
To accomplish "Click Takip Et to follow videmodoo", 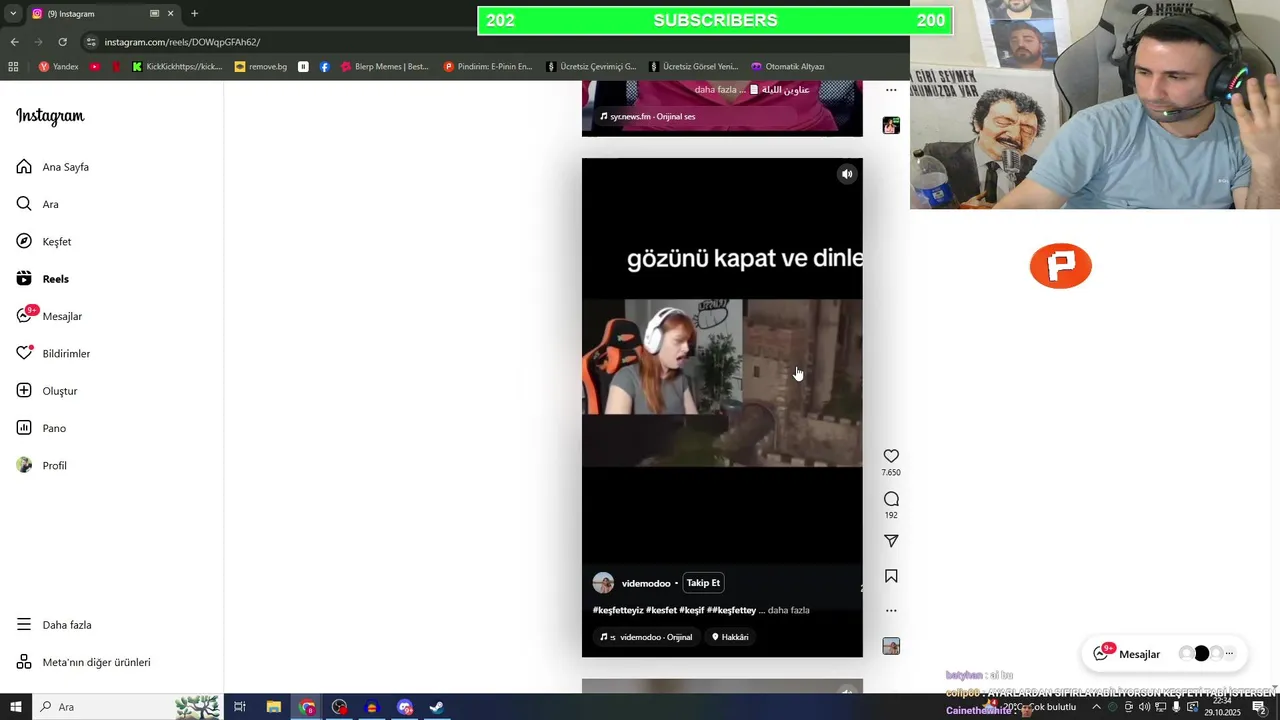I will [x=703, y=583].
